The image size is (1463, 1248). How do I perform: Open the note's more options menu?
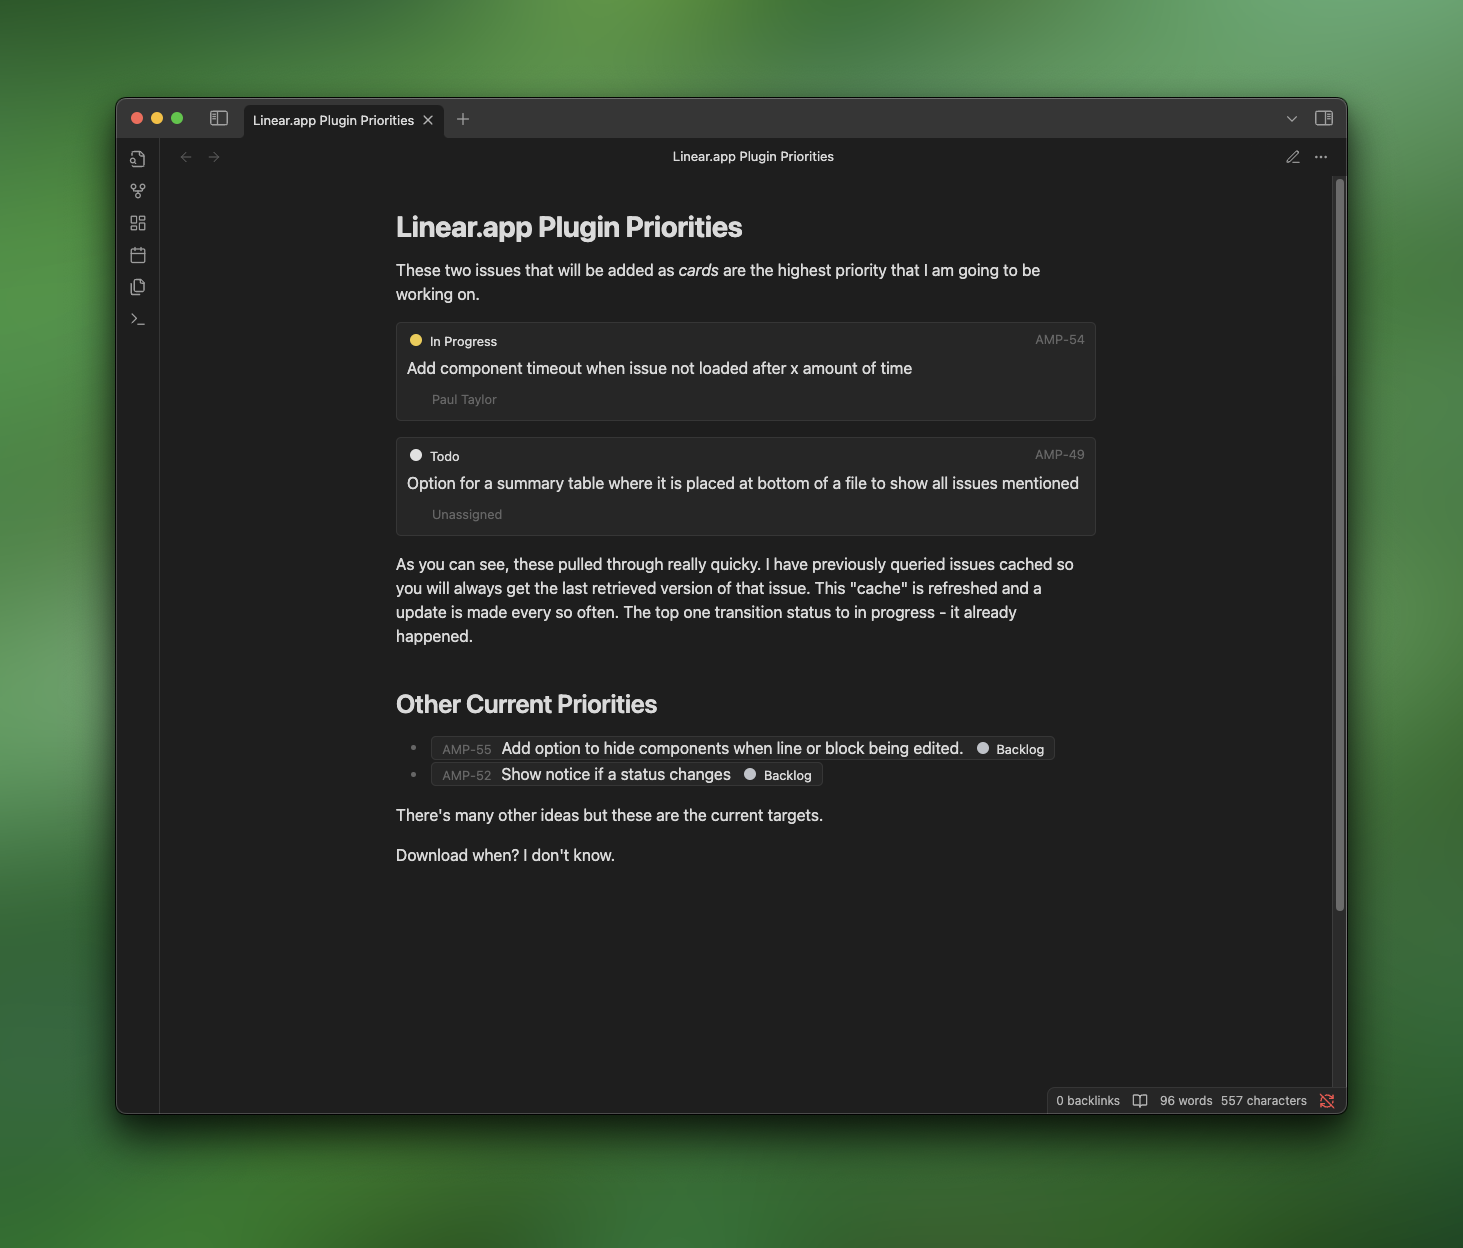click(x=1321, y=157)
